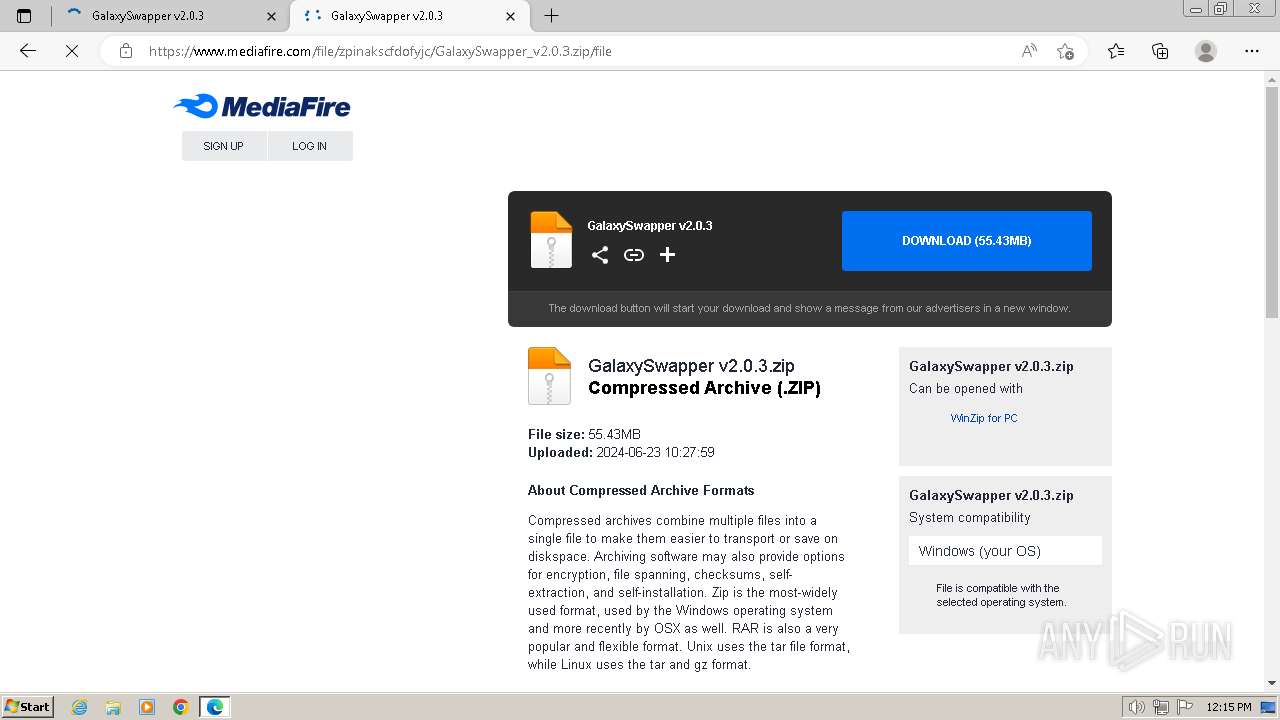Open media player taskbar icon
Viewport: 1280px width, 720px height.
click(147, 707)
